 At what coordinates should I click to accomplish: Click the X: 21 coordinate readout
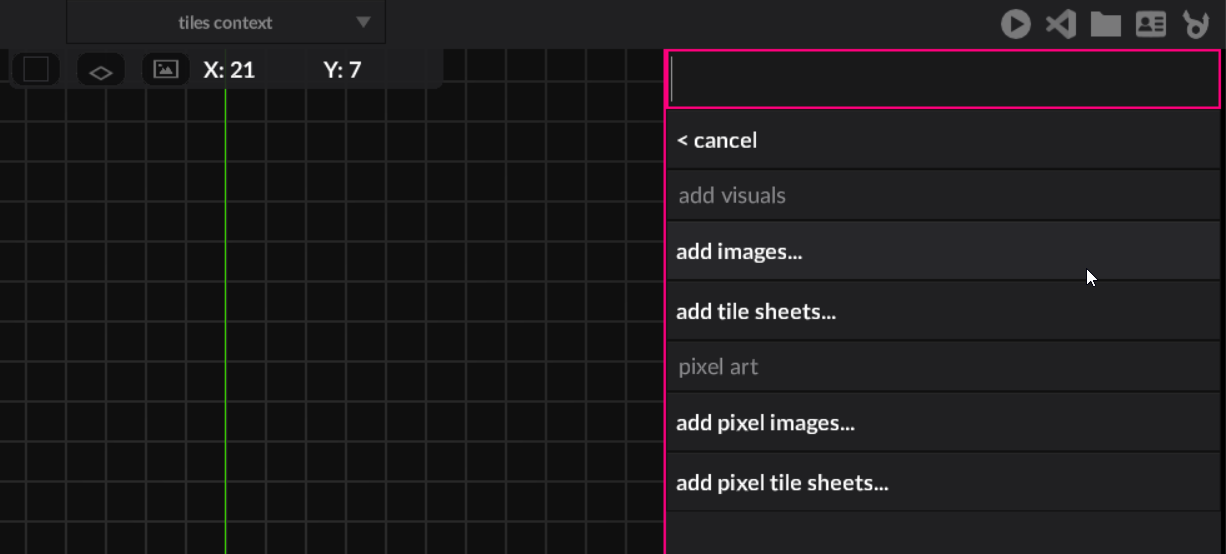(229, 70)
